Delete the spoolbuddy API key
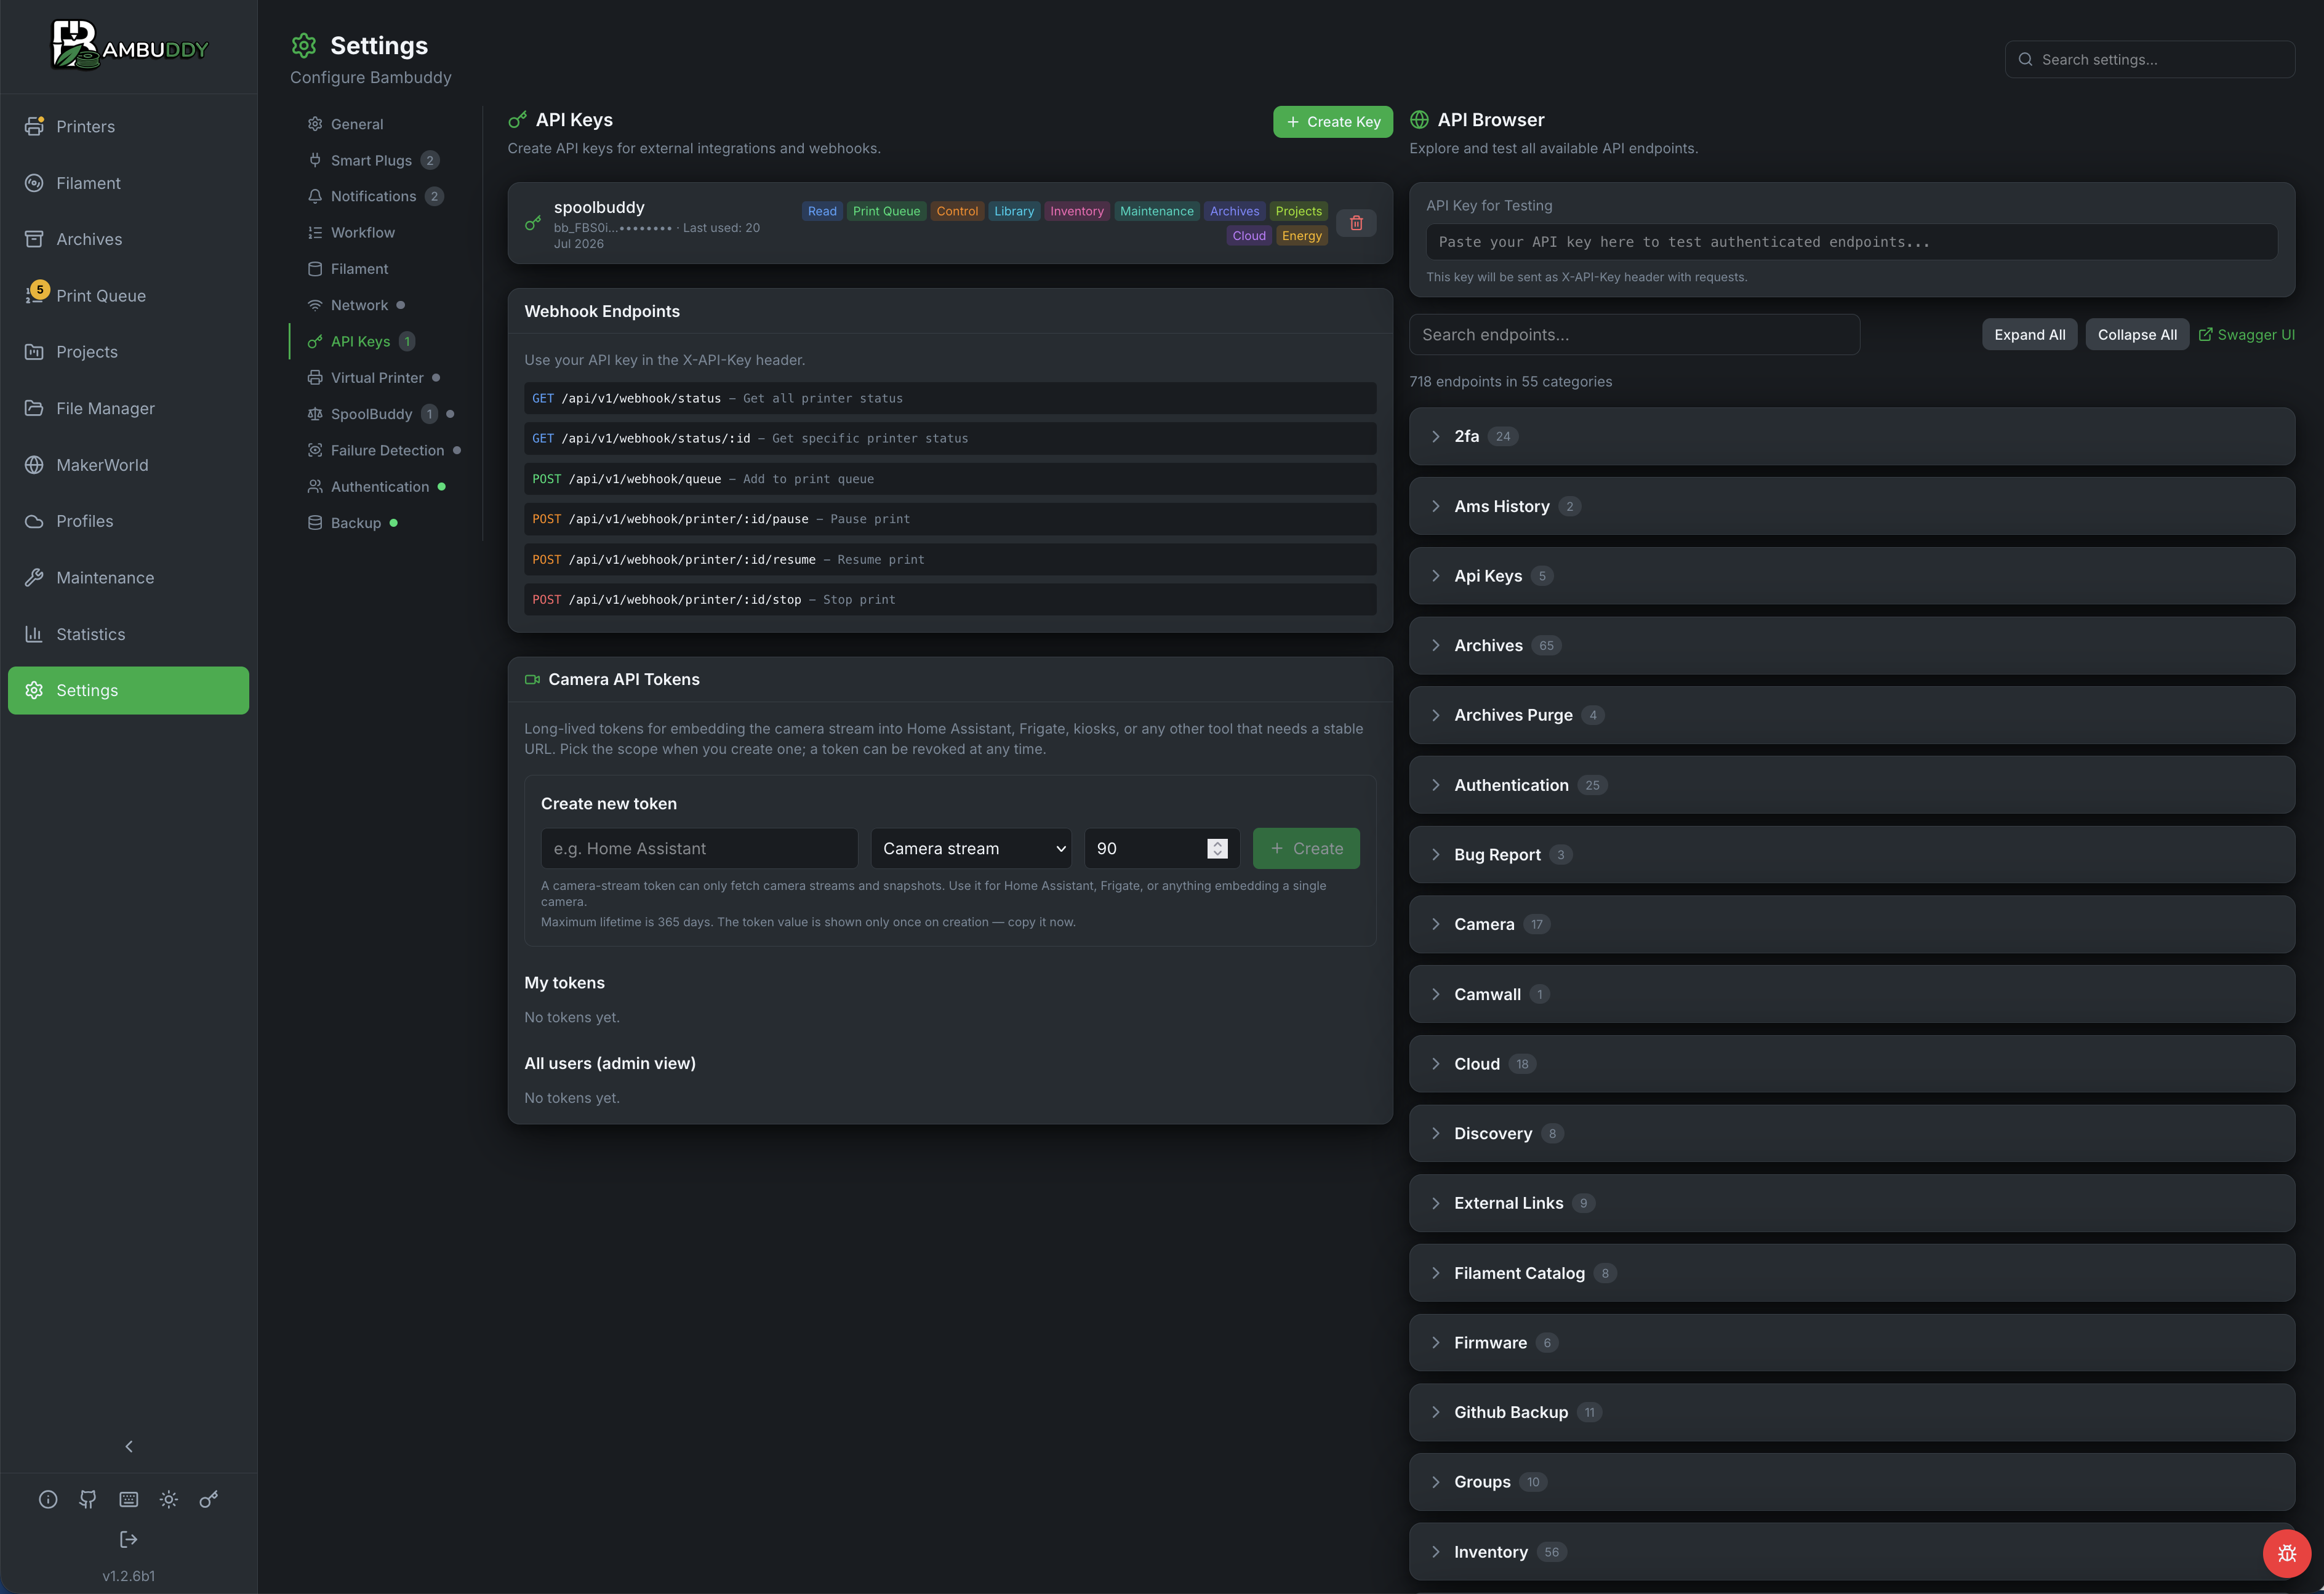2324x1594 pixels. click(x=1356, y=223)
